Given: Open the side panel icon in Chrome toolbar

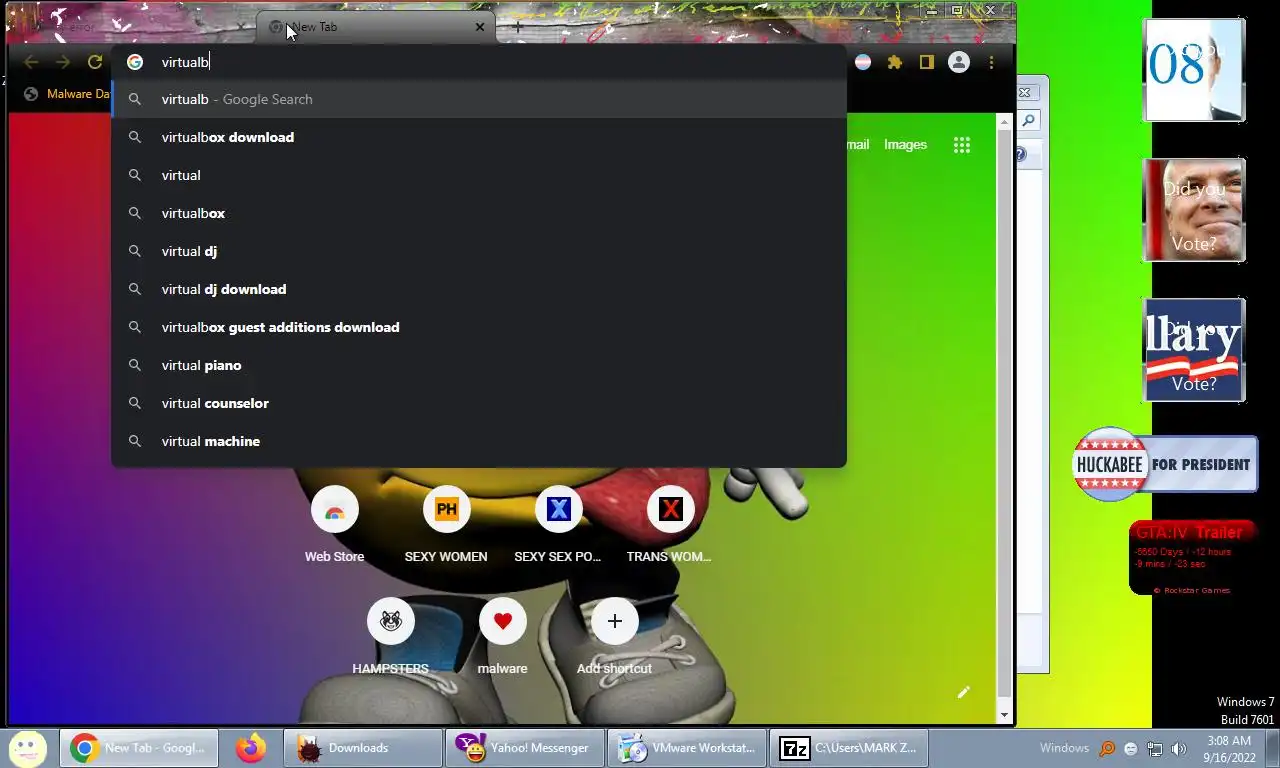Looking at the screenshot, I should [927, 62].
